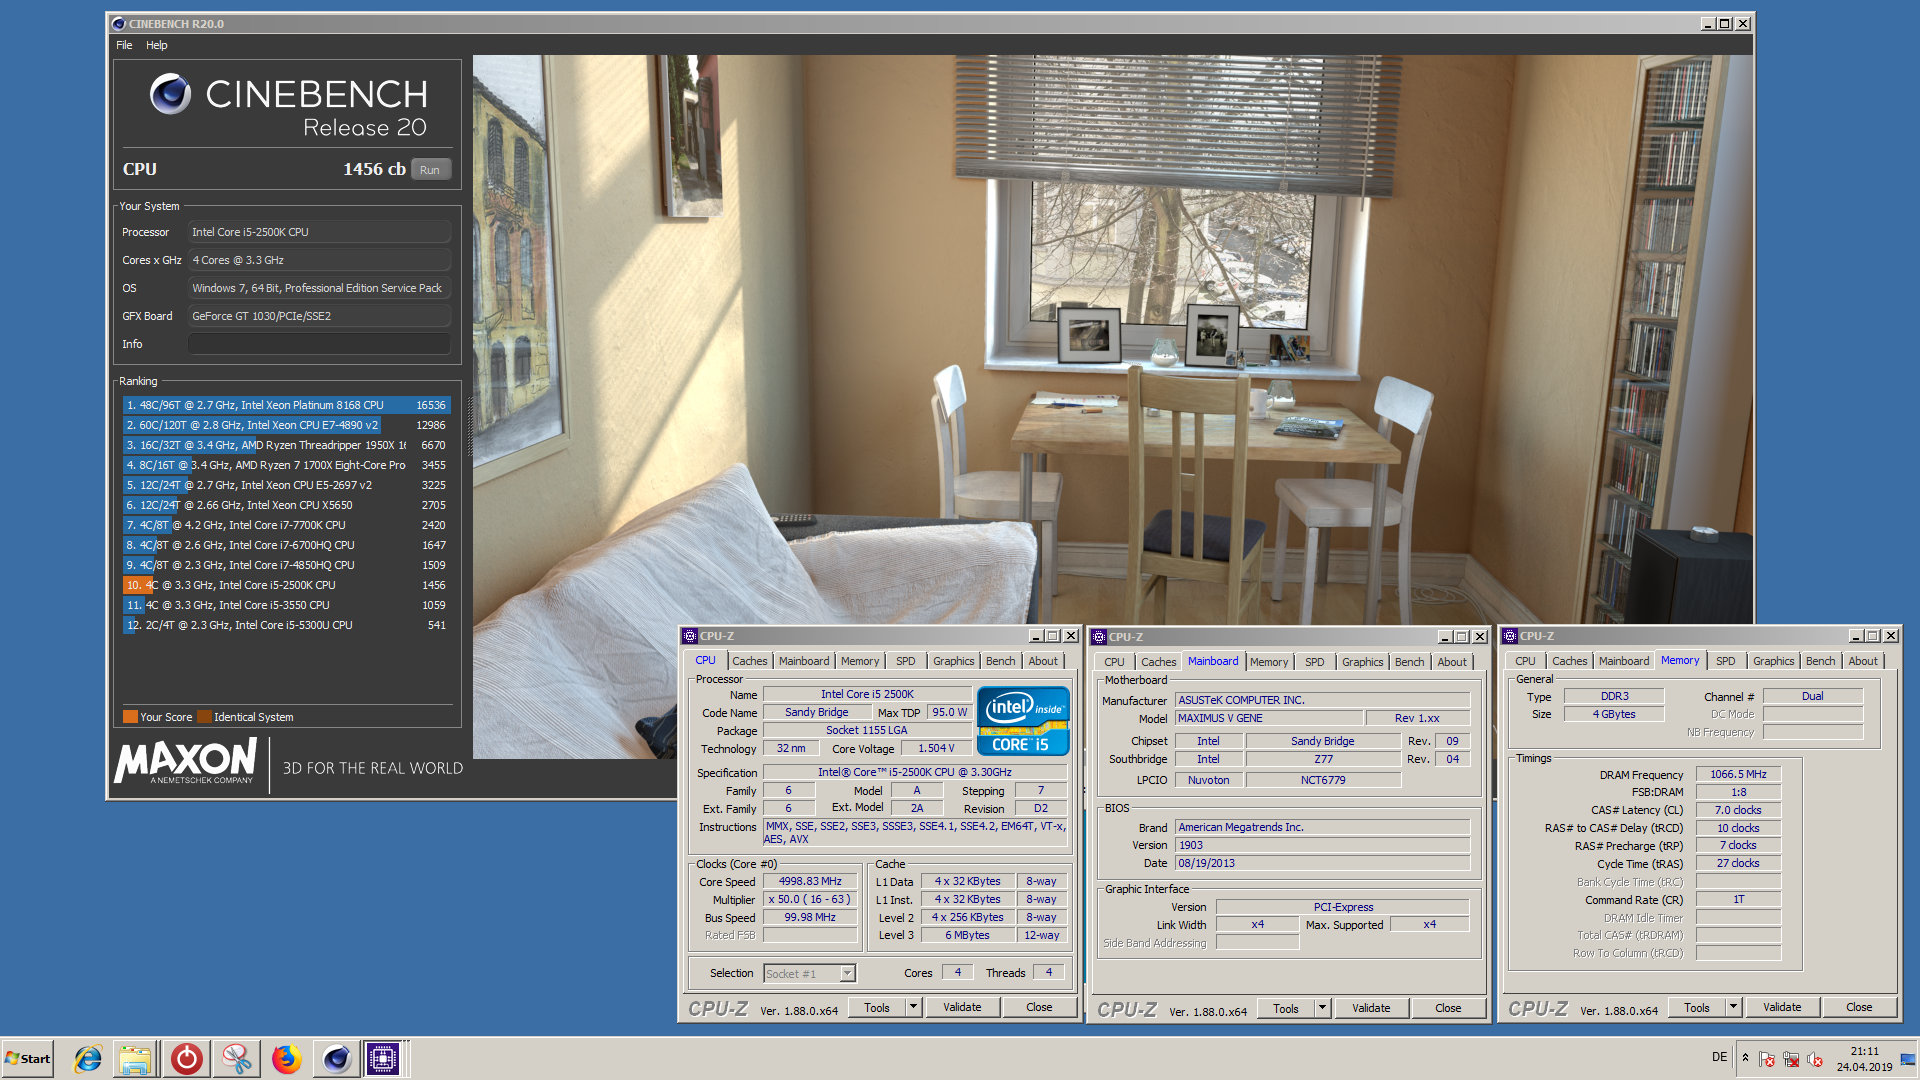The image size is (1920, 1080).
Task: Switch to Bench tab in CPU window
Action: (x=1000, y=661)
